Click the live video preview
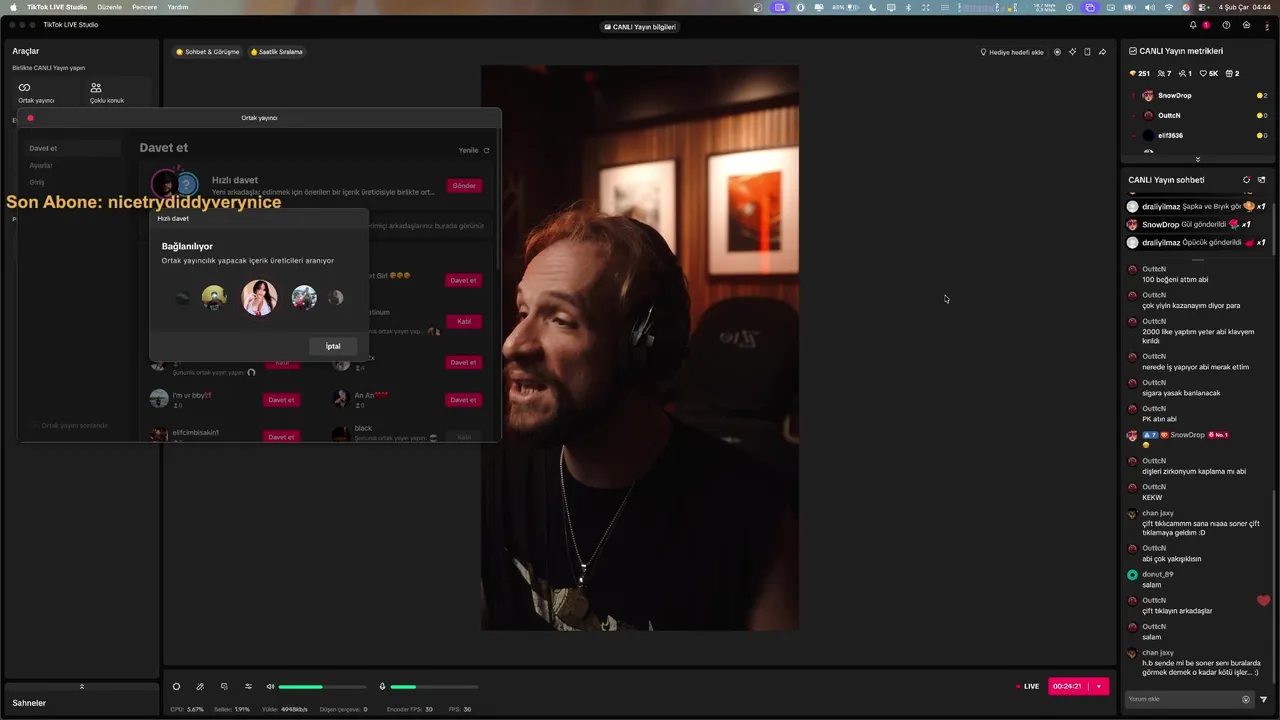Image resolution: width=1280 pixels, height=720 pixels. pos(640,348)
